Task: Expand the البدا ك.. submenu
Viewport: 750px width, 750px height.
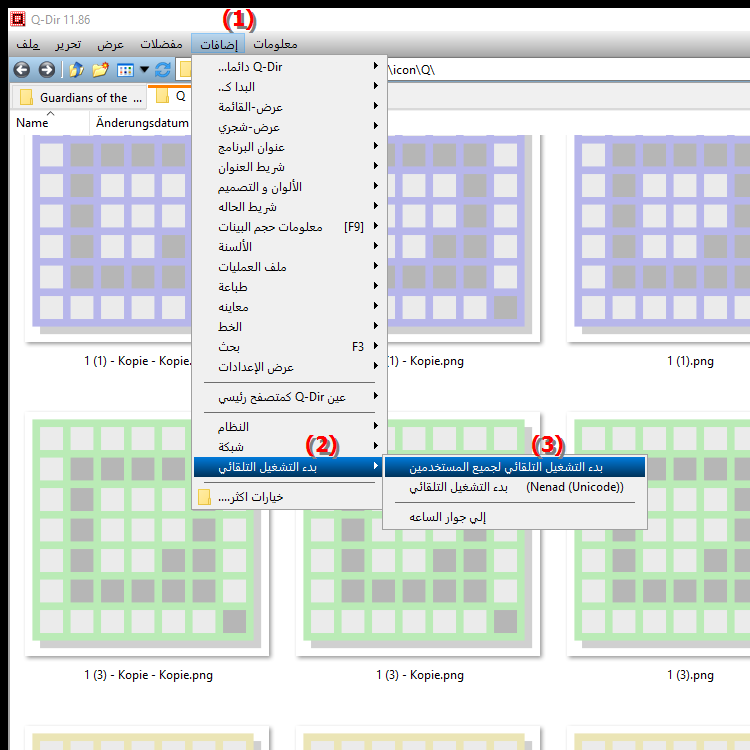Action: (288, 87)
